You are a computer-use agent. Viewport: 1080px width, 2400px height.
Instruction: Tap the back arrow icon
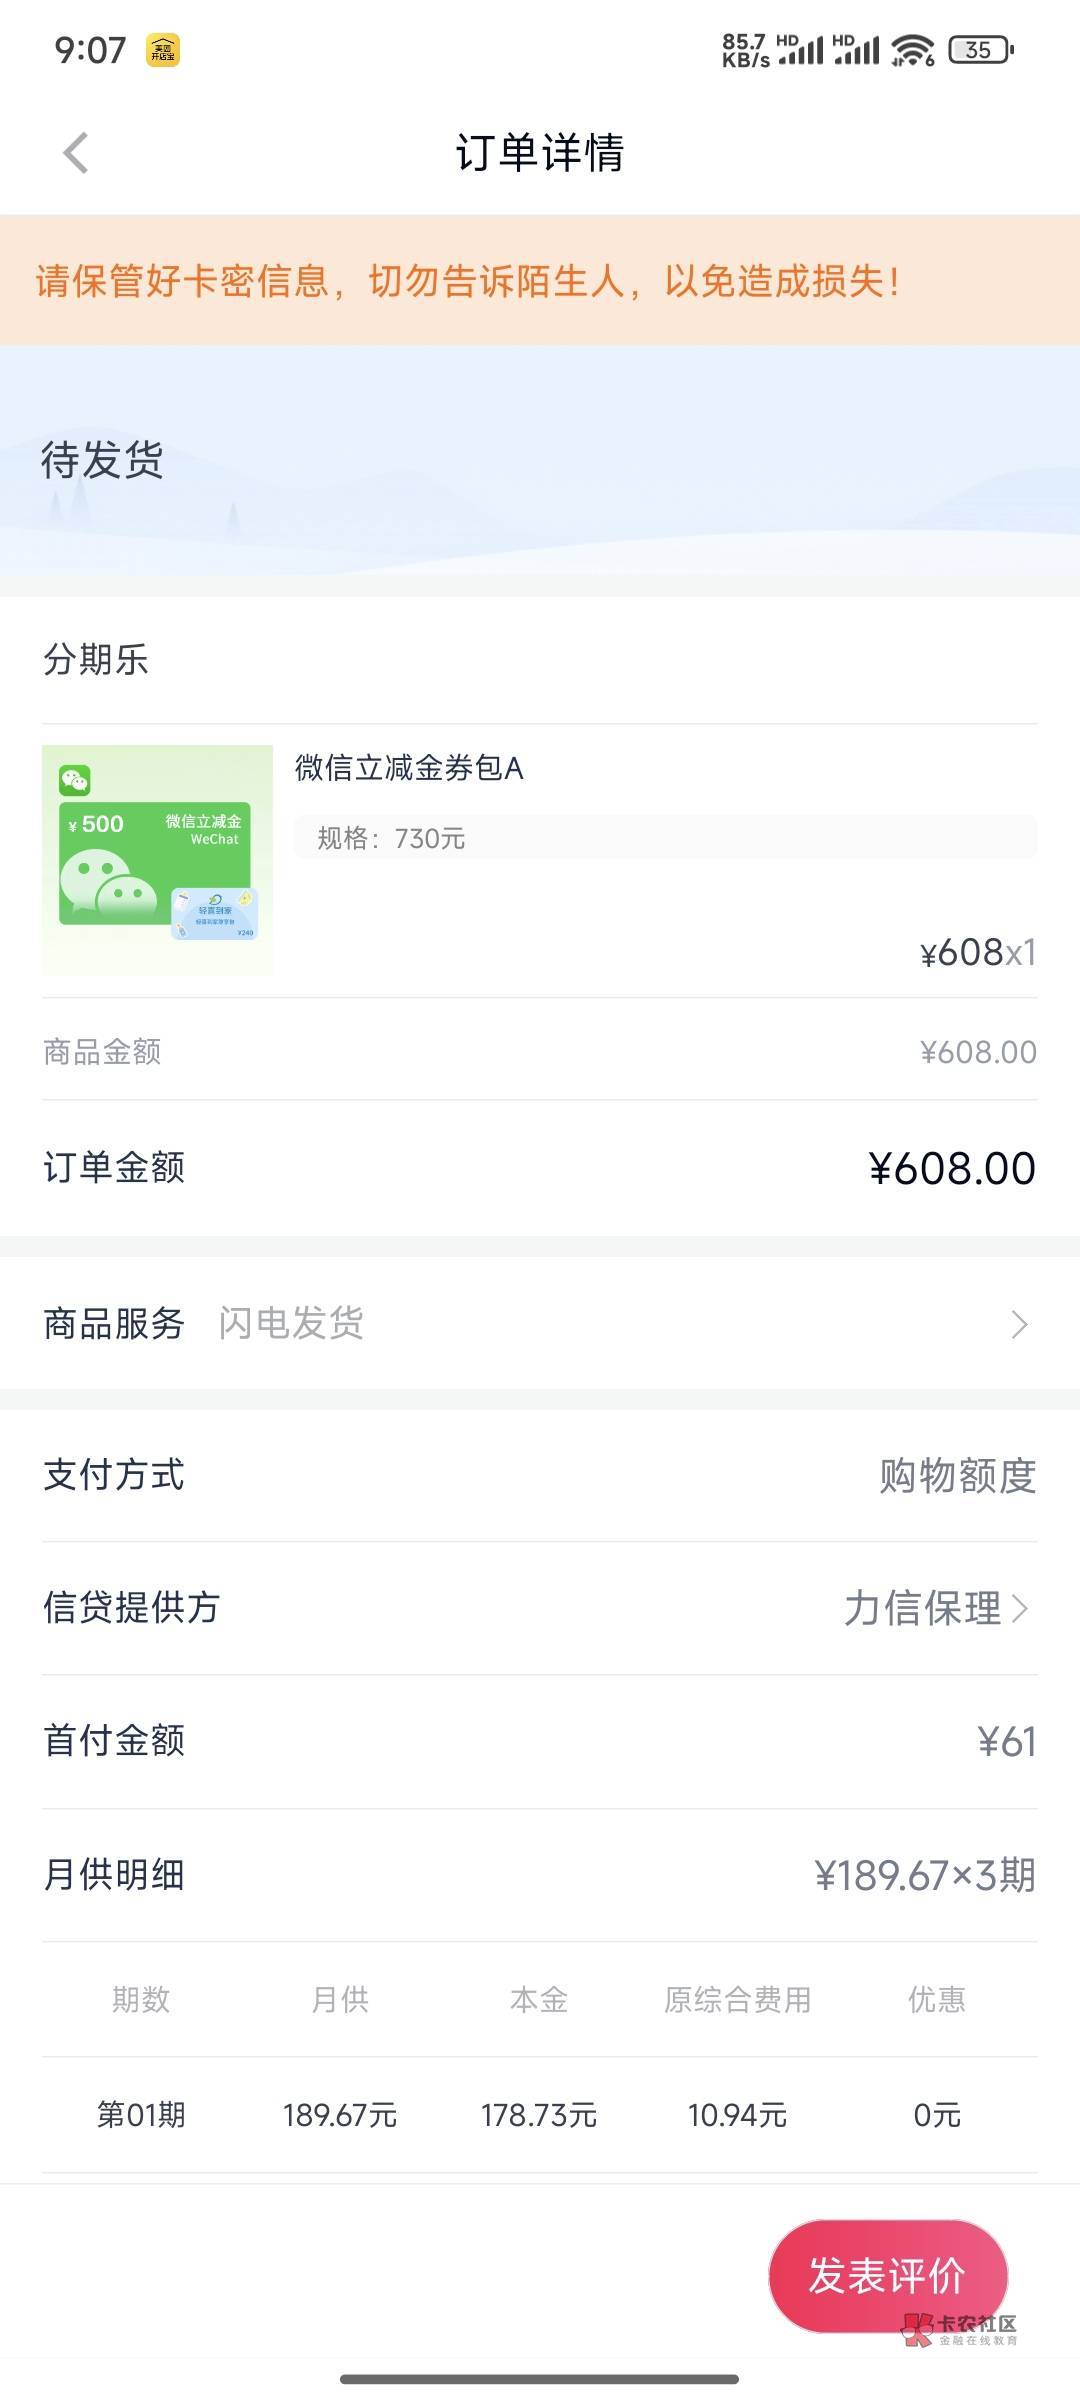click(76, 153)
